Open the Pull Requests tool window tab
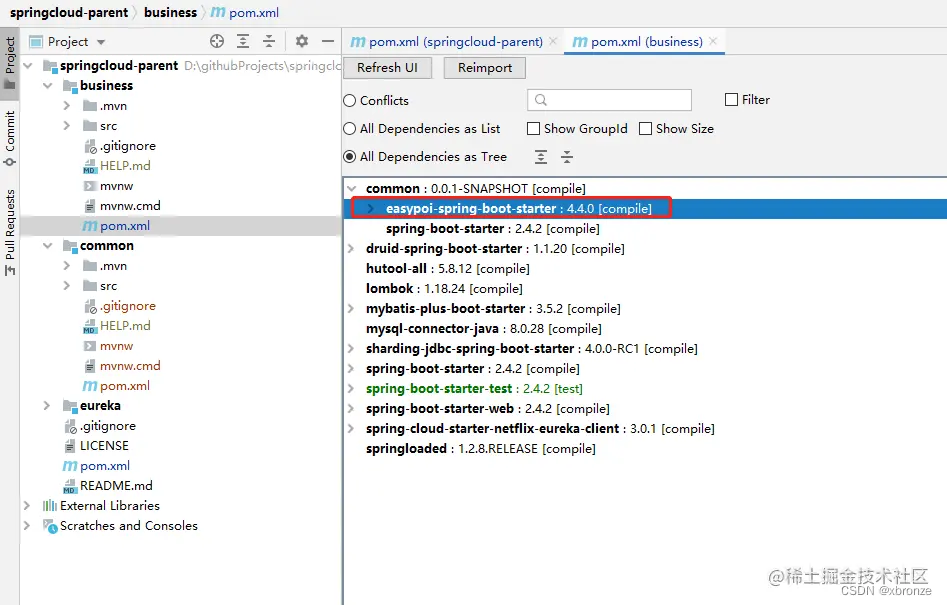 pos(10,232)
